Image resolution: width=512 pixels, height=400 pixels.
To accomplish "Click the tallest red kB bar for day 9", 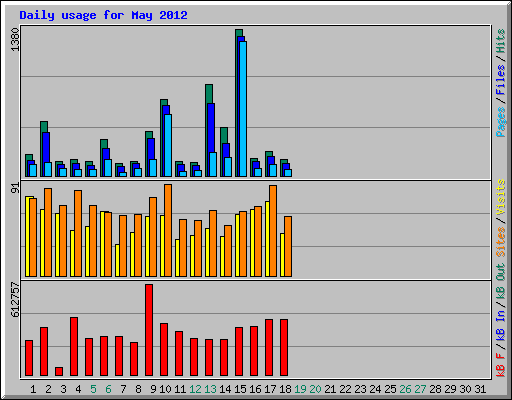I will pyautogui.click(x=149, y=330).
